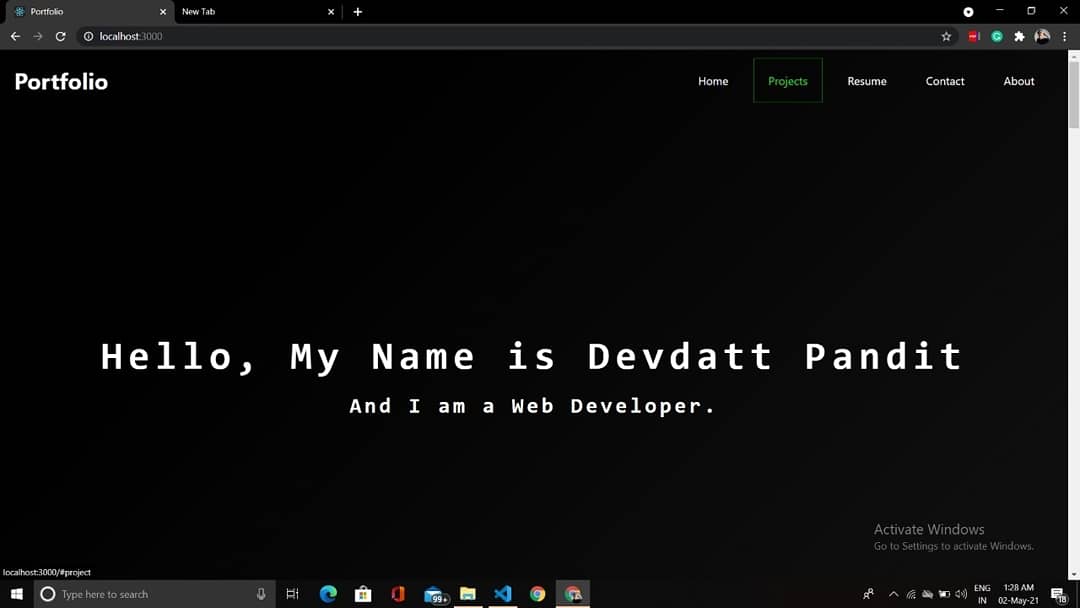
Task: Open the Projects nav link
Action: pos(787,81)
